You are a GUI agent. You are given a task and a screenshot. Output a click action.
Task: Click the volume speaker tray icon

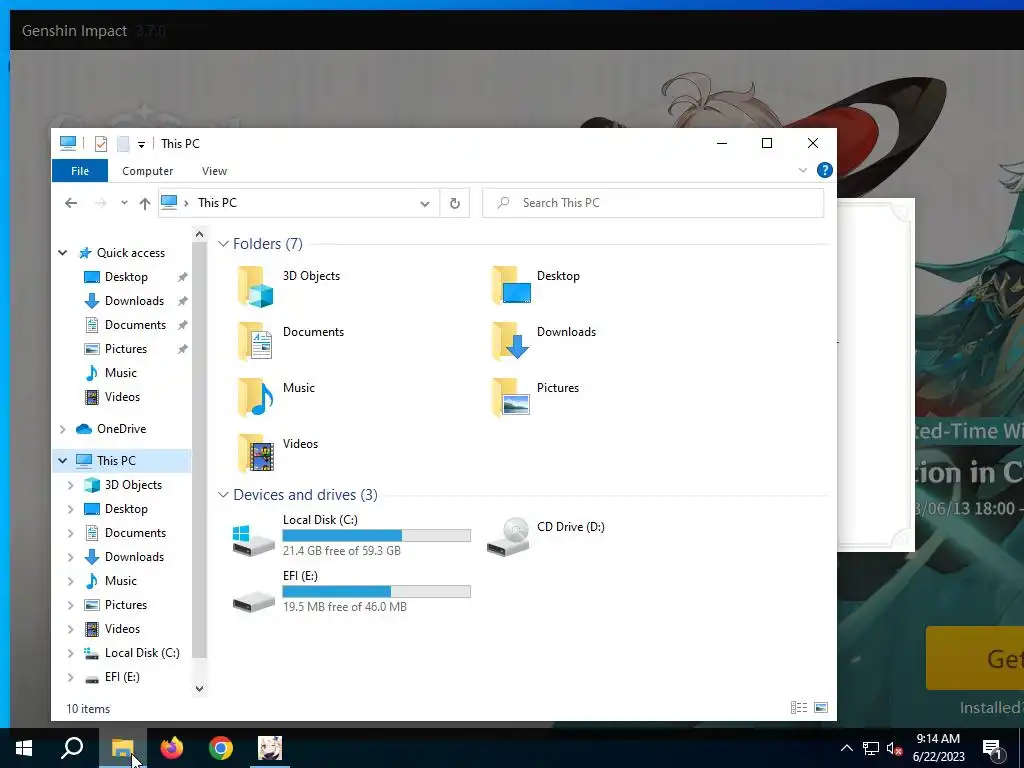pyautogui.click(x=895, y=748)
